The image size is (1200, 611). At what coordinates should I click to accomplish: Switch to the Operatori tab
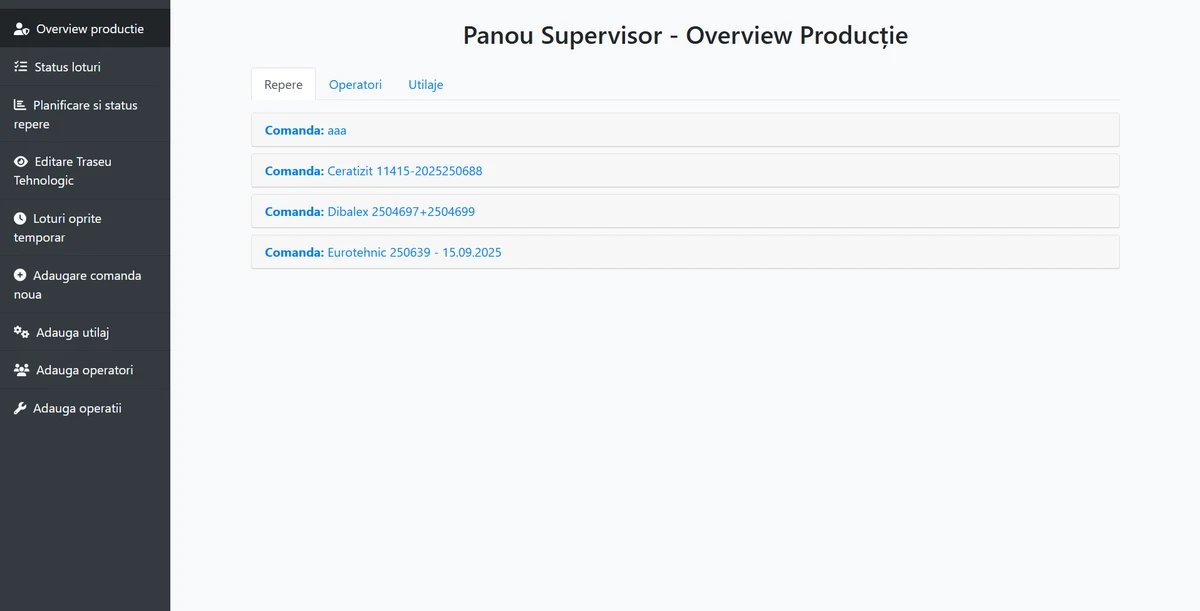pos(355,85)
